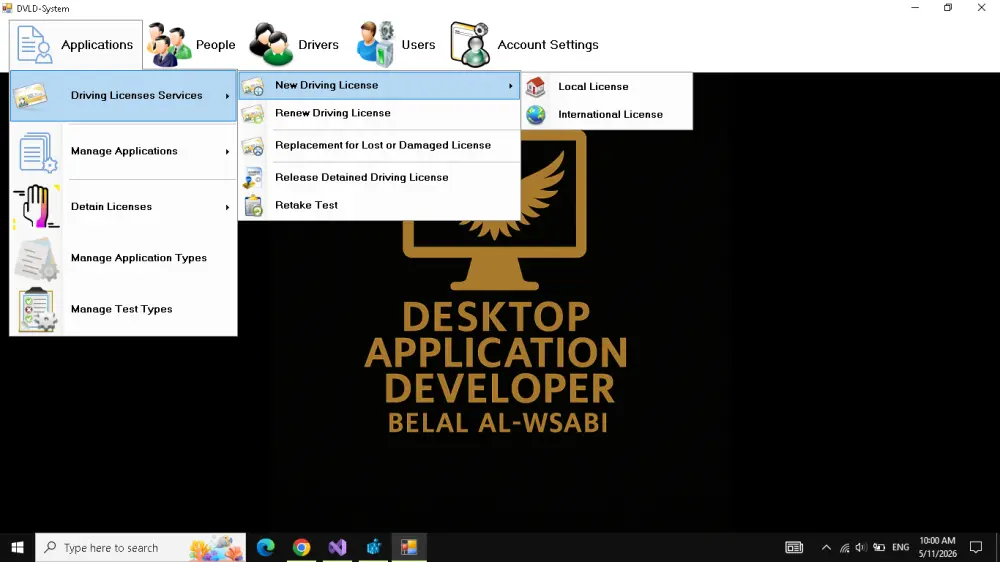The width and height of the screenshot is (1000, 562).
Task: Select Local License option
Action: pos(607,87)
